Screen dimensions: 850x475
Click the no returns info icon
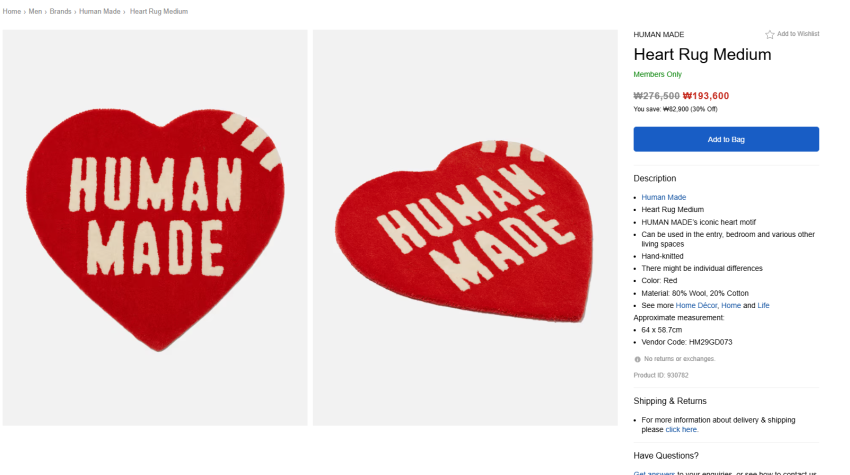637,358
